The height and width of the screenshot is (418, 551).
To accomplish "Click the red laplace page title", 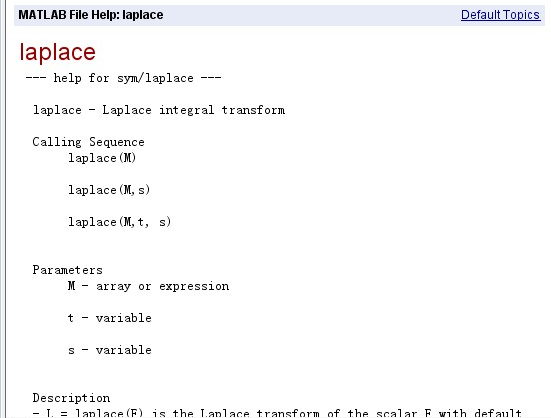I will (x=57, y=52).
